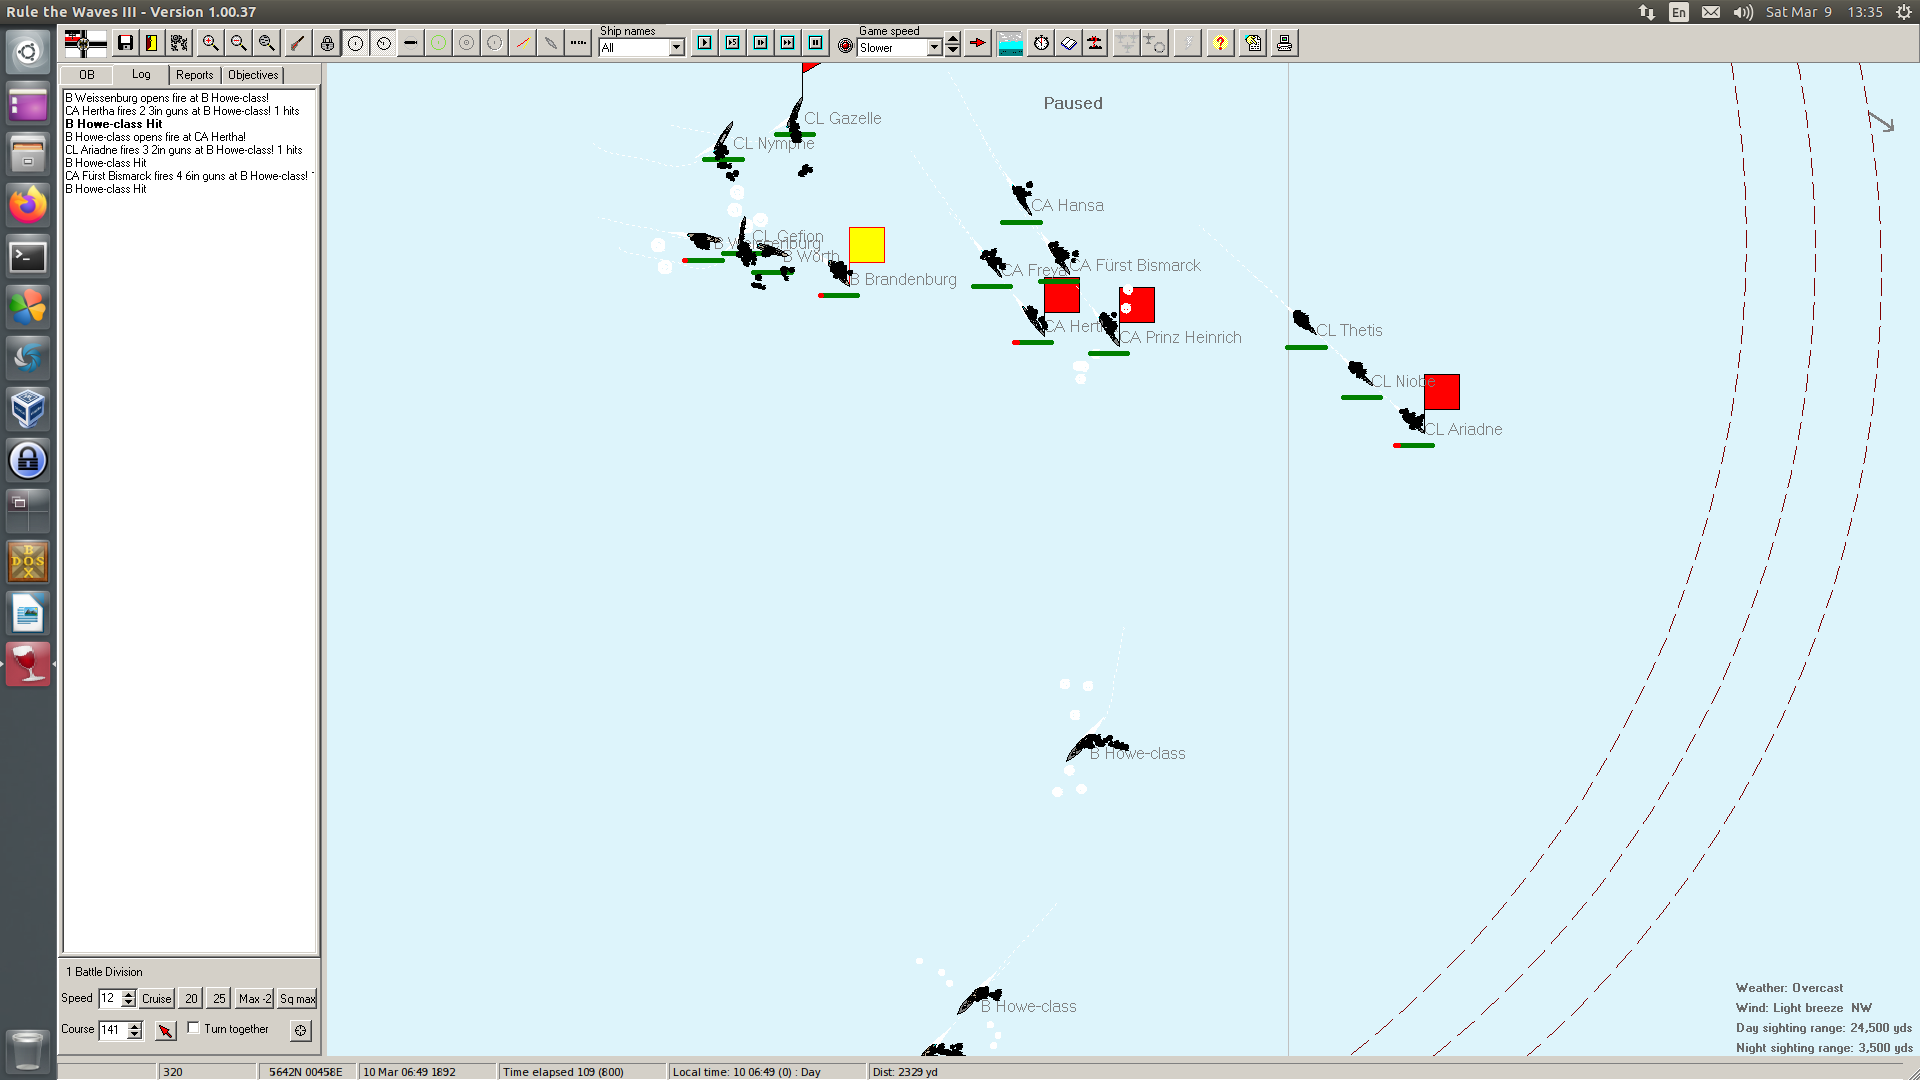This screenshot has width=1920, height=1080.
Task: Decrease Course value with down arrow
Action: coord(135,1035)
